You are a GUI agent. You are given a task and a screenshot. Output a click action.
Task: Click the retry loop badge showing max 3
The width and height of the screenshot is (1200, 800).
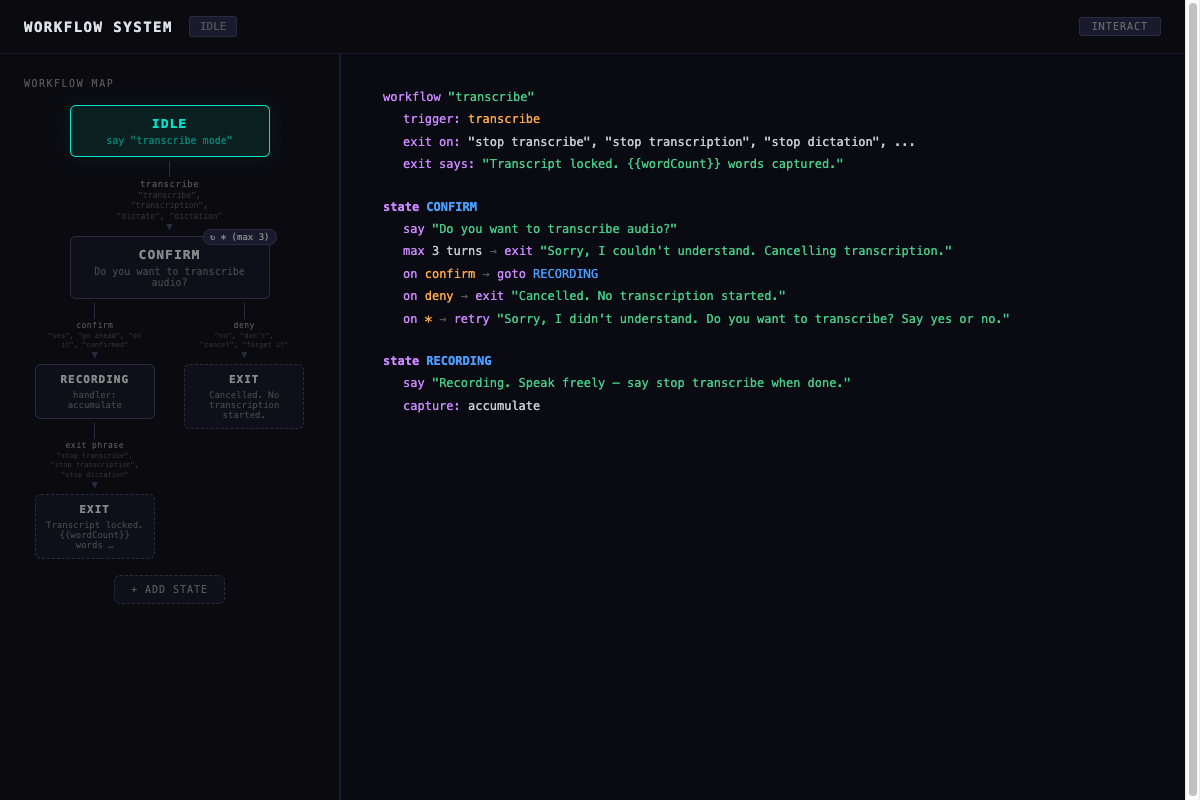click(239, 237)
